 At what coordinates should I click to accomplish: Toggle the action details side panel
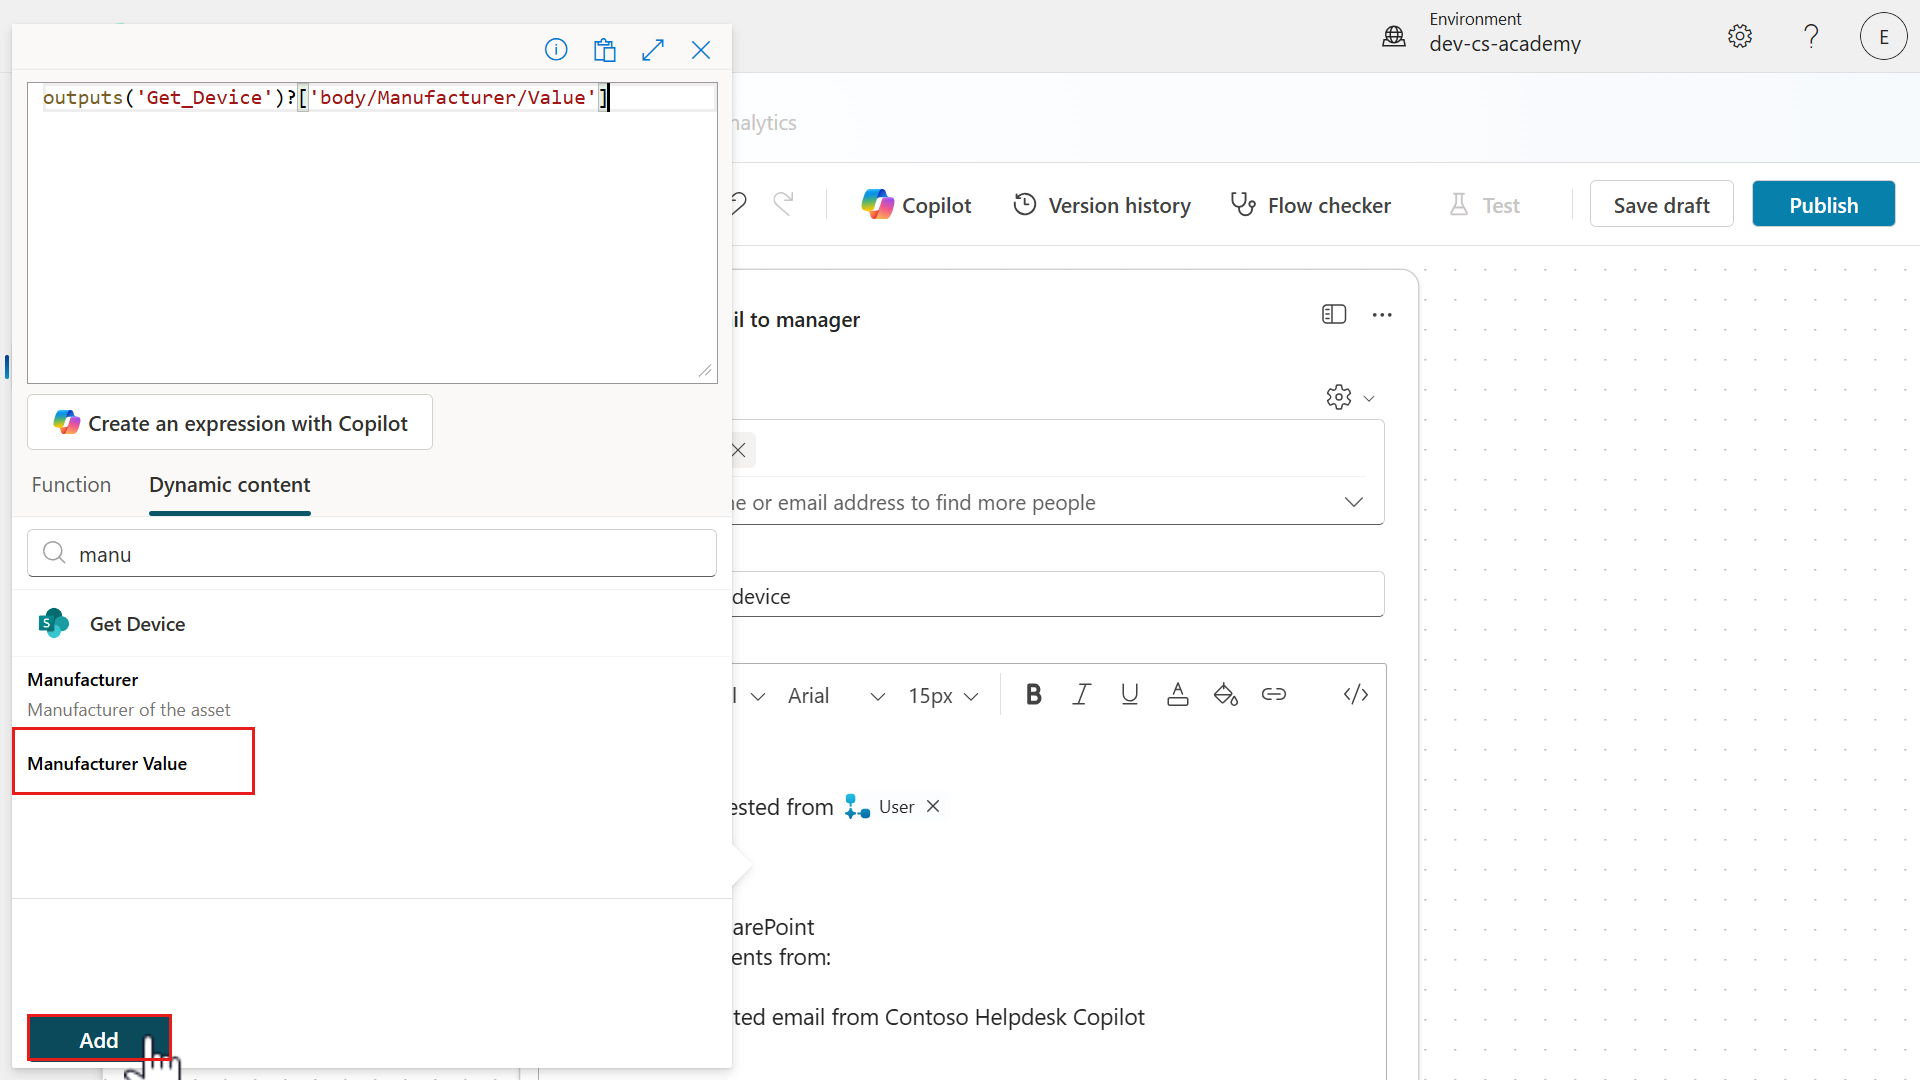click(x=1334, y=314)
